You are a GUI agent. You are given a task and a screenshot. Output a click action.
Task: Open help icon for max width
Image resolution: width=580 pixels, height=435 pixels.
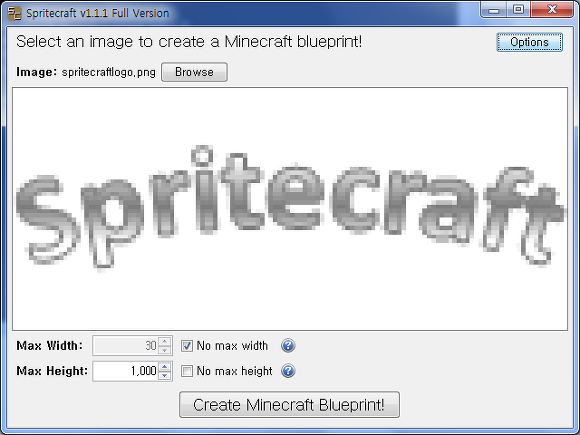click(x=288, y=346)
